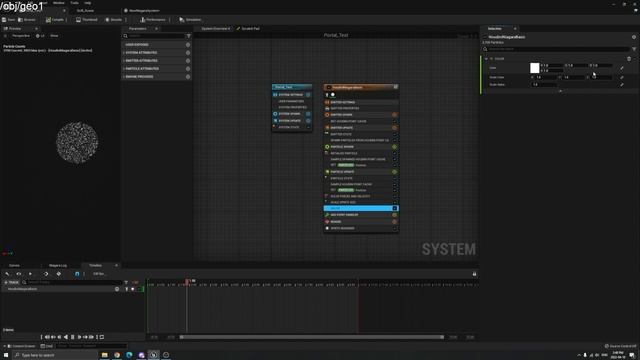Add a renderer via Render plus icon
Image resolution: width=640 pixels, height=360 pixels.
[x=394, y=222]
